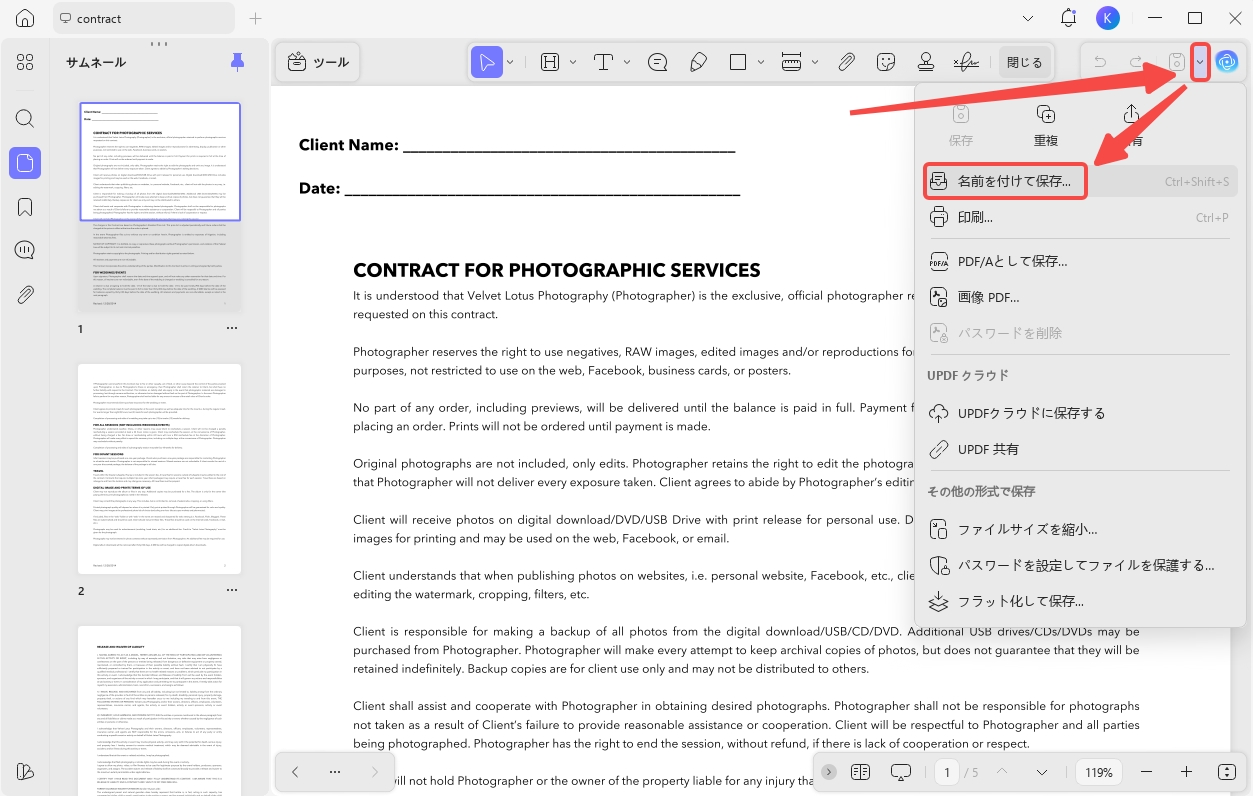Click the attachment paperclip toolbar icon
Viewport: 1253px width, 796px height.
click(846, 62)
